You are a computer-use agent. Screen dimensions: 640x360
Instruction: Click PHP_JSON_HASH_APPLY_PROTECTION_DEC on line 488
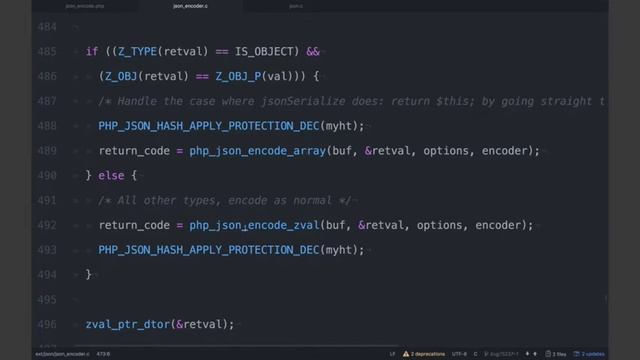pyautogui.click(x=209, y=126)
